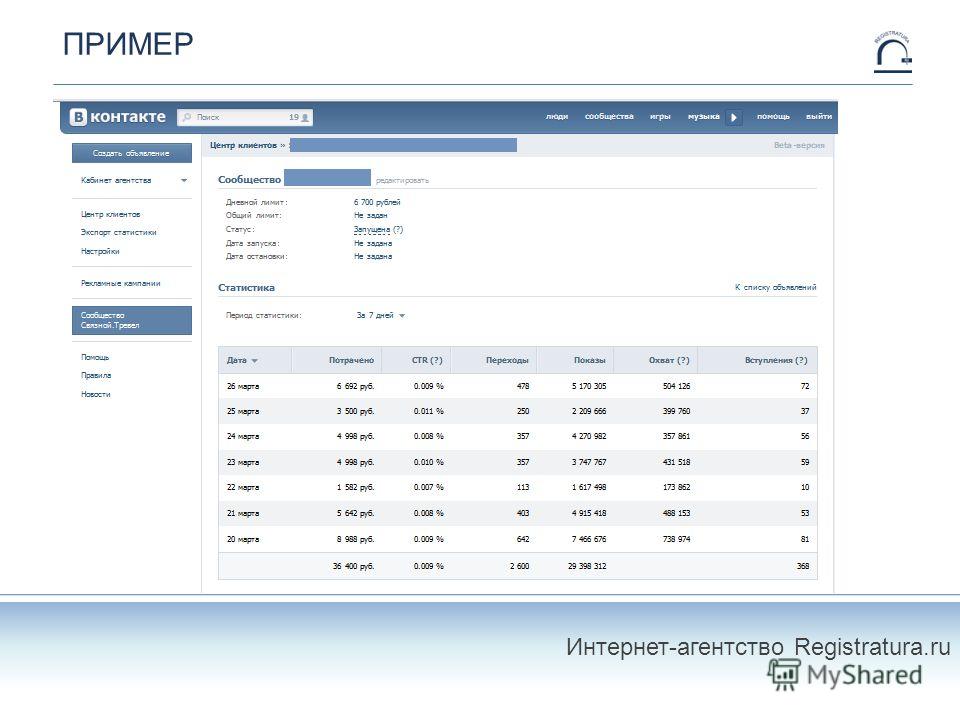Click the user count icon in search
Image resolution: width=960 pixels, height=720 pixels.
[x=305, y=118]
